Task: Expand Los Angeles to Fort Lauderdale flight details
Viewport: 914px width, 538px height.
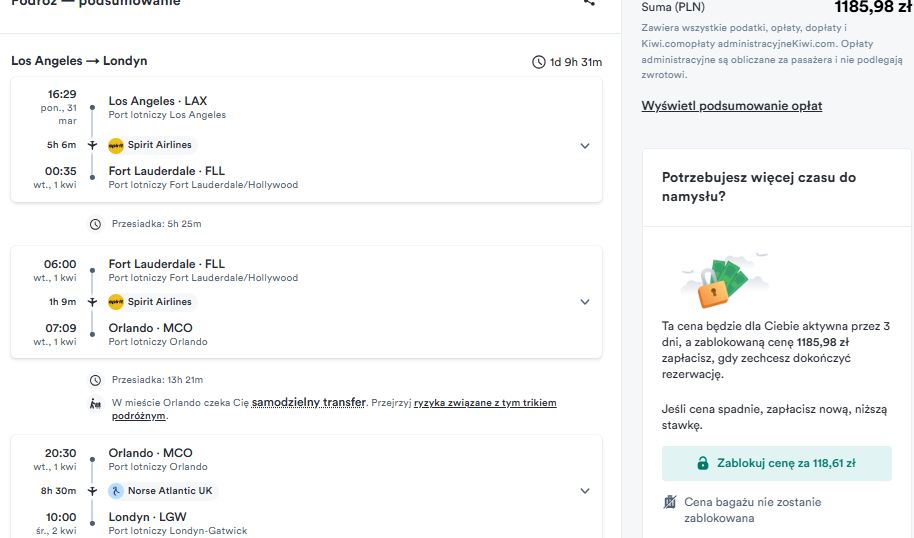Action: click(x=585, y=146)
